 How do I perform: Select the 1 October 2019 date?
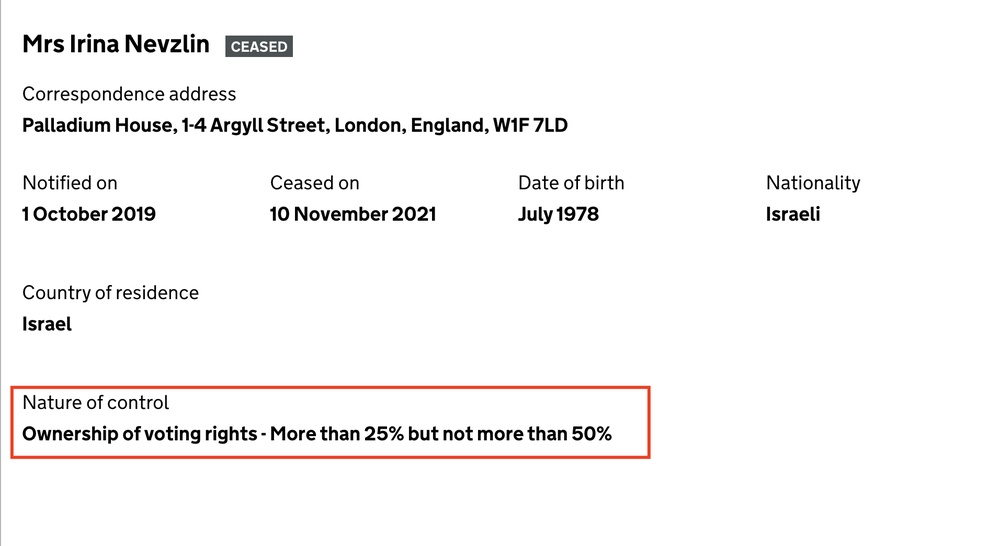89,214
